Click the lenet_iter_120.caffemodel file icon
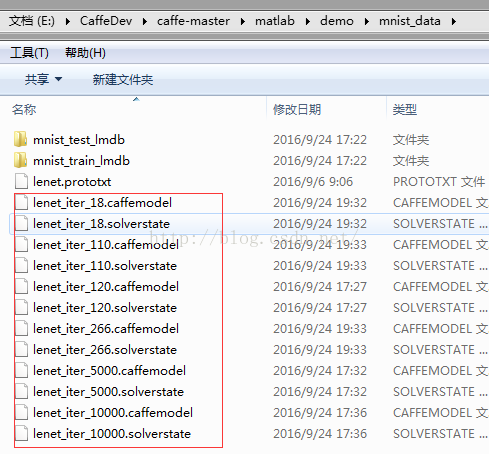 pos(21,286)
